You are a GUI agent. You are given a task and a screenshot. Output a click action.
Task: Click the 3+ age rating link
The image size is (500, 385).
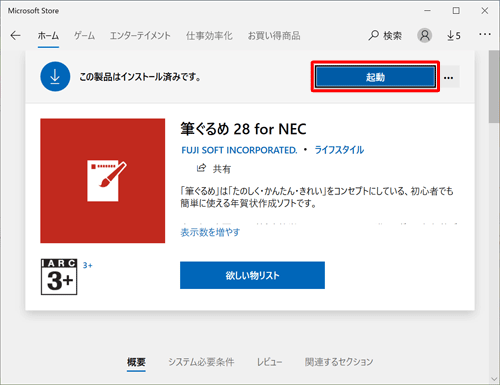88,265
